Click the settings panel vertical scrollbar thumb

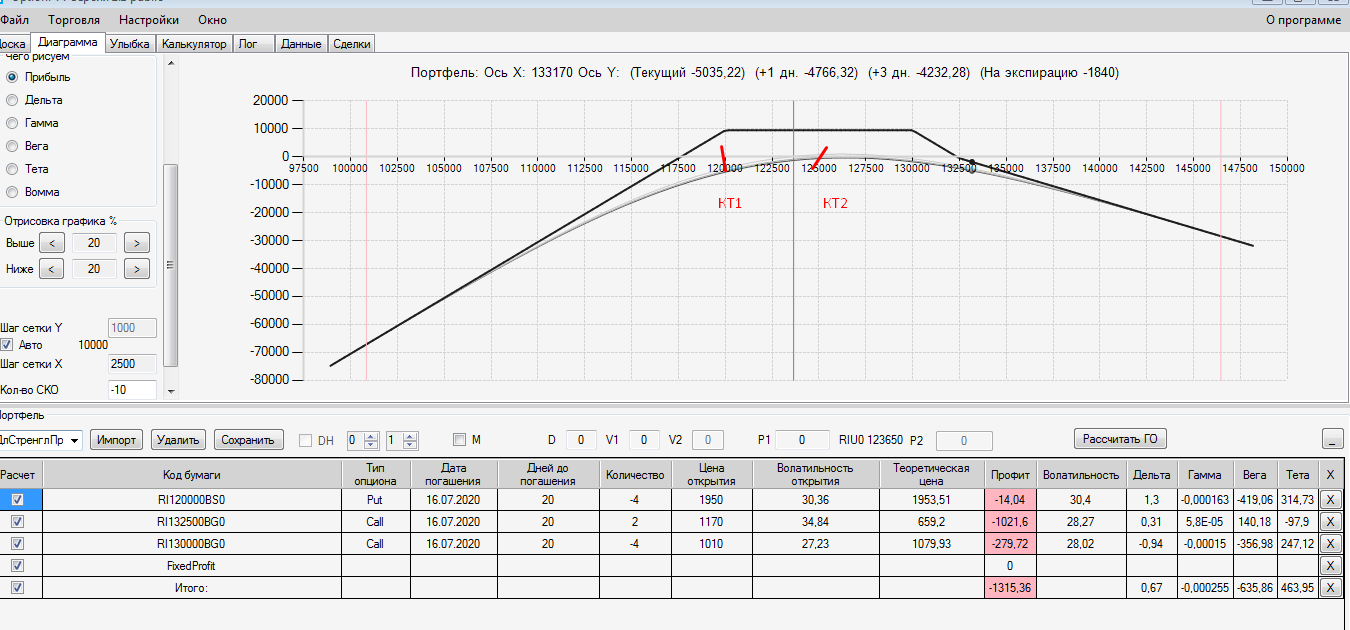(170, 265)
